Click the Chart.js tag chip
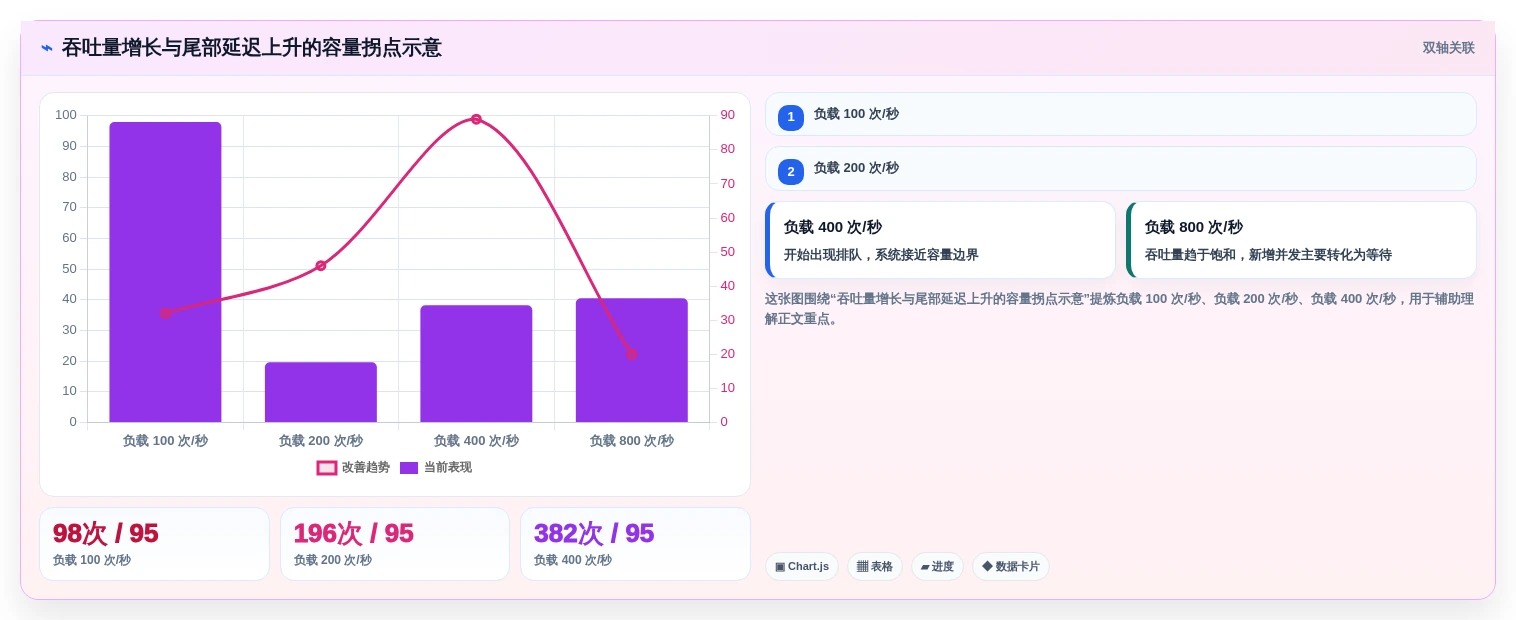This screenshot has height=620, width=1516. [802, 567]
